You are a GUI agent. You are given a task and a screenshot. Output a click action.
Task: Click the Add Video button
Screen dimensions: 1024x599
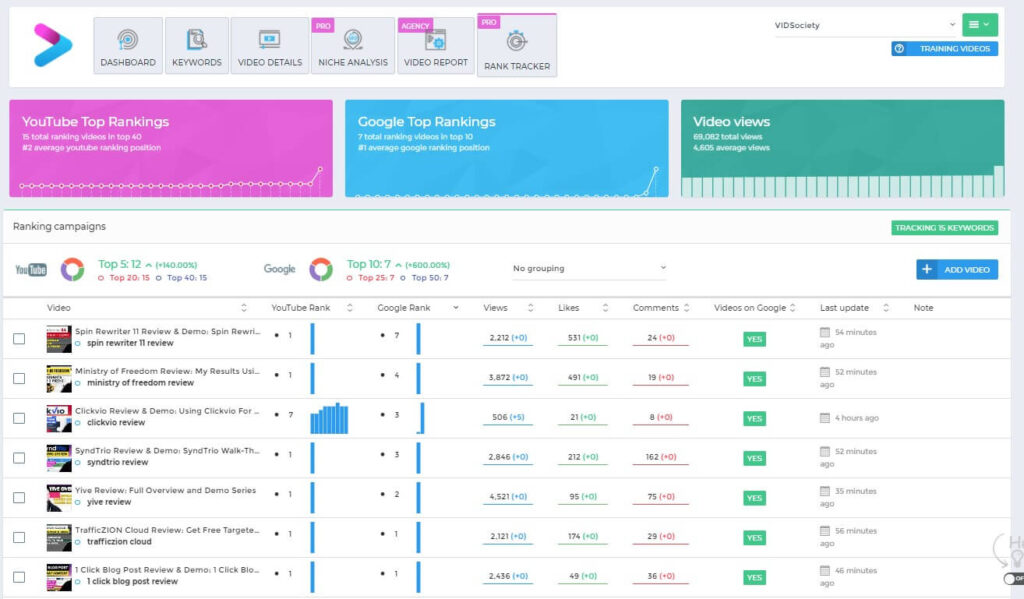pyautogui.click(x=957, y=269)
